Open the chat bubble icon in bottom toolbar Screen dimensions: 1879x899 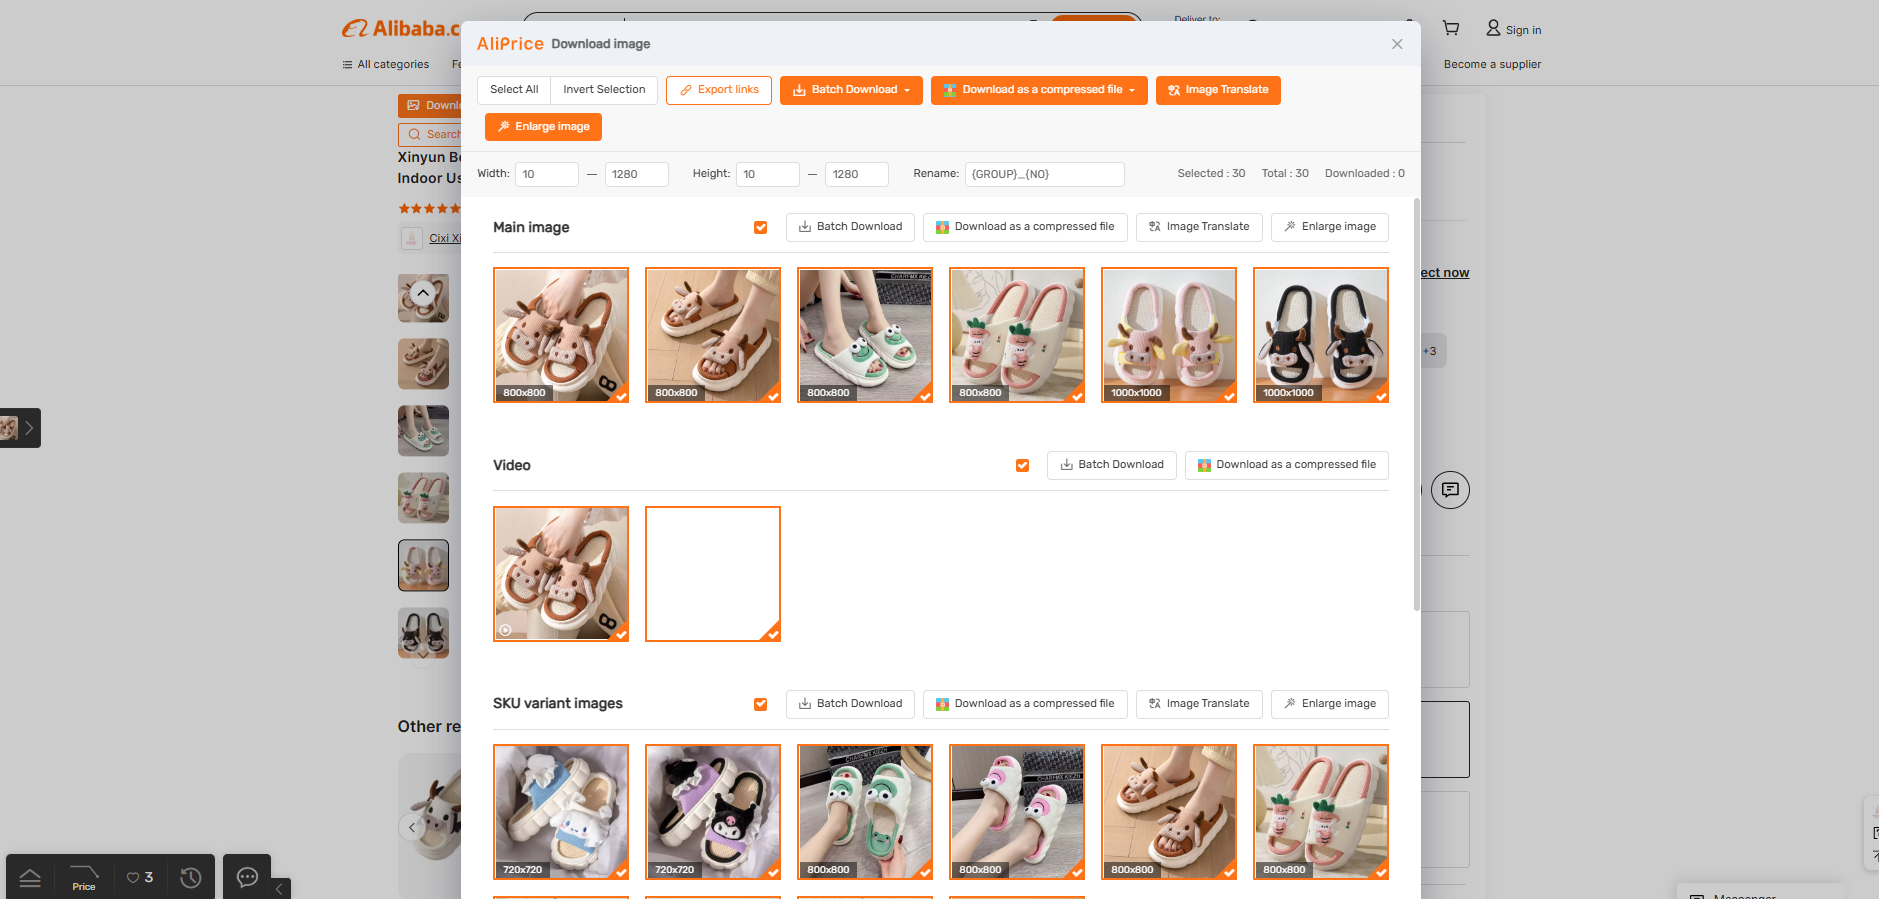[247, 877]
